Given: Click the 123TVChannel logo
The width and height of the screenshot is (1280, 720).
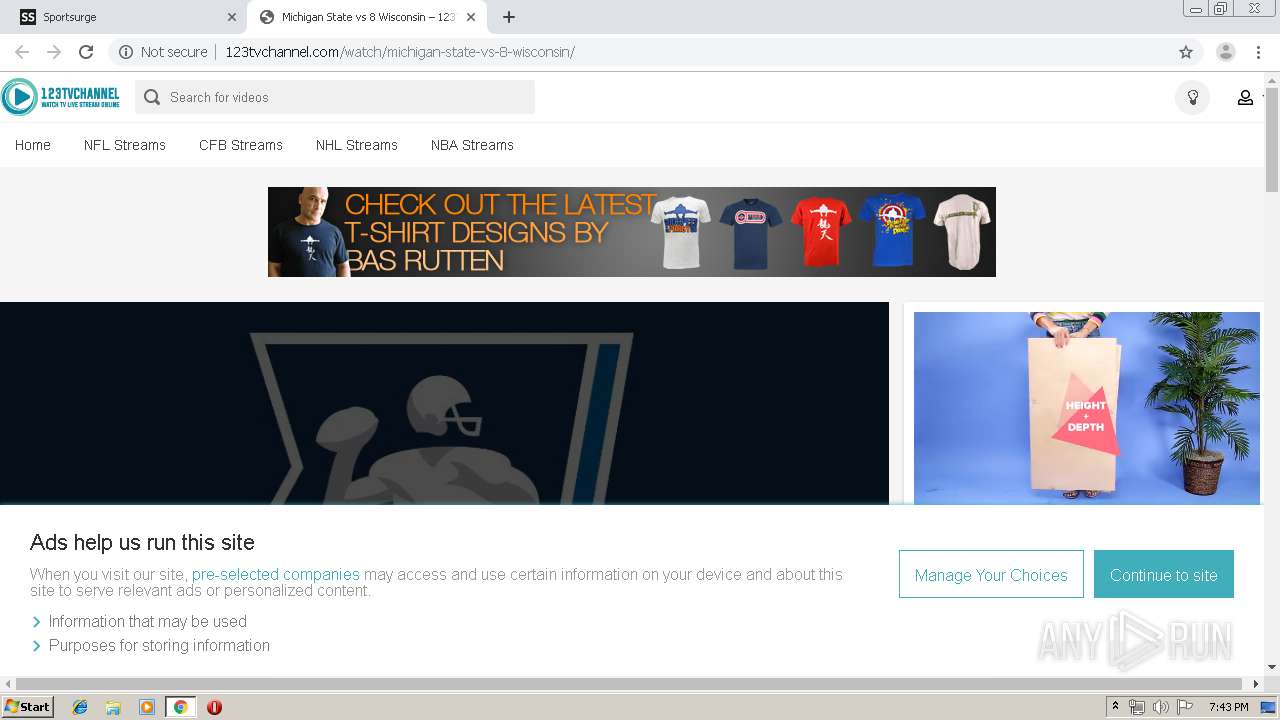Looking at the screenshot, I should click(x=61, y=97).
